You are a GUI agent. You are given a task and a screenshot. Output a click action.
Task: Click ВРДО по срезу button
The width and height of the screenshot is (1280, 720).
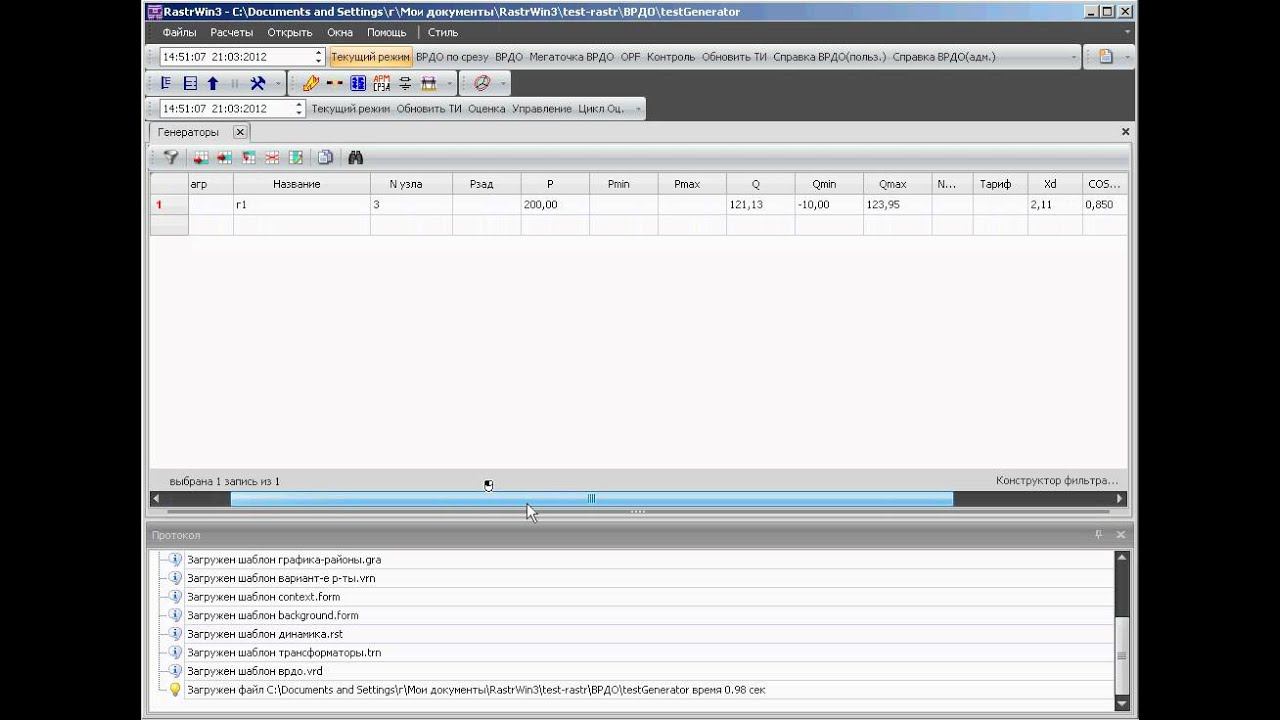click(x=452, y=57)
